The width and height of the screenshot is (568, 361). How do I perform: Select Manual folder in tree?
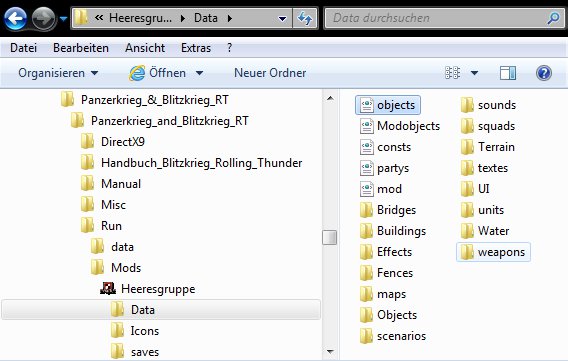coord(121,184)
